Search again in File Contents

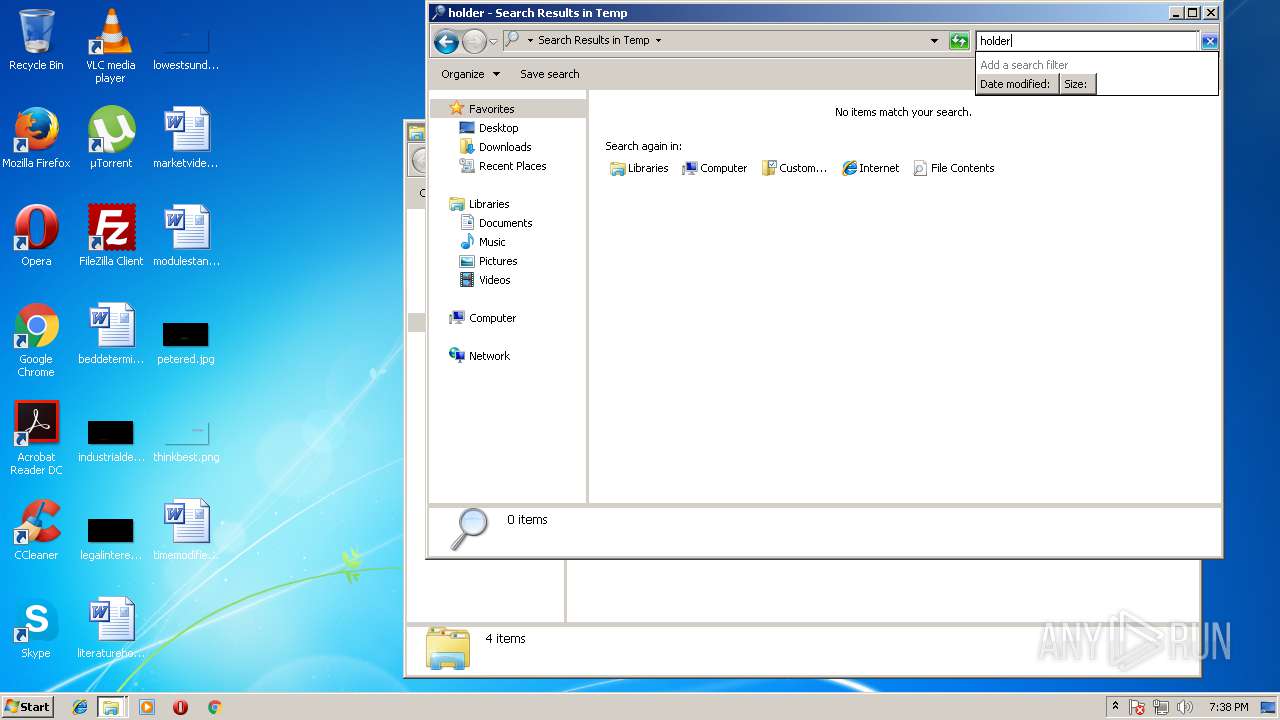coord(953,168)
